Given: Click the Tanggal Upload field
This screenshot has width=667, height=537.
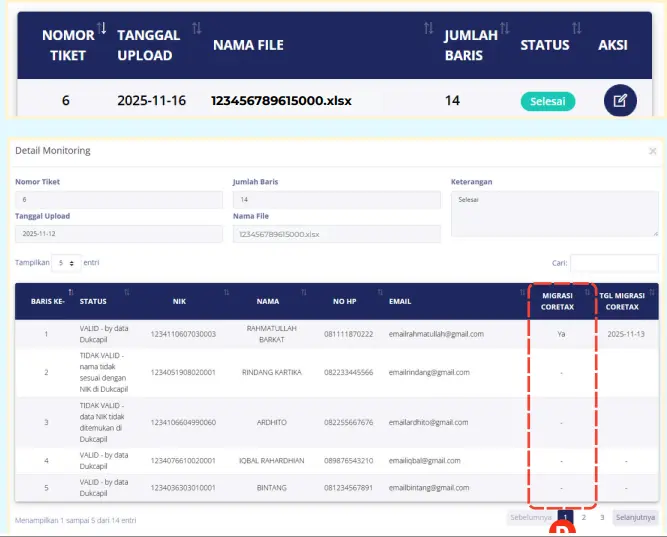Looking at the screenshot, I should (x=119, y=234).
